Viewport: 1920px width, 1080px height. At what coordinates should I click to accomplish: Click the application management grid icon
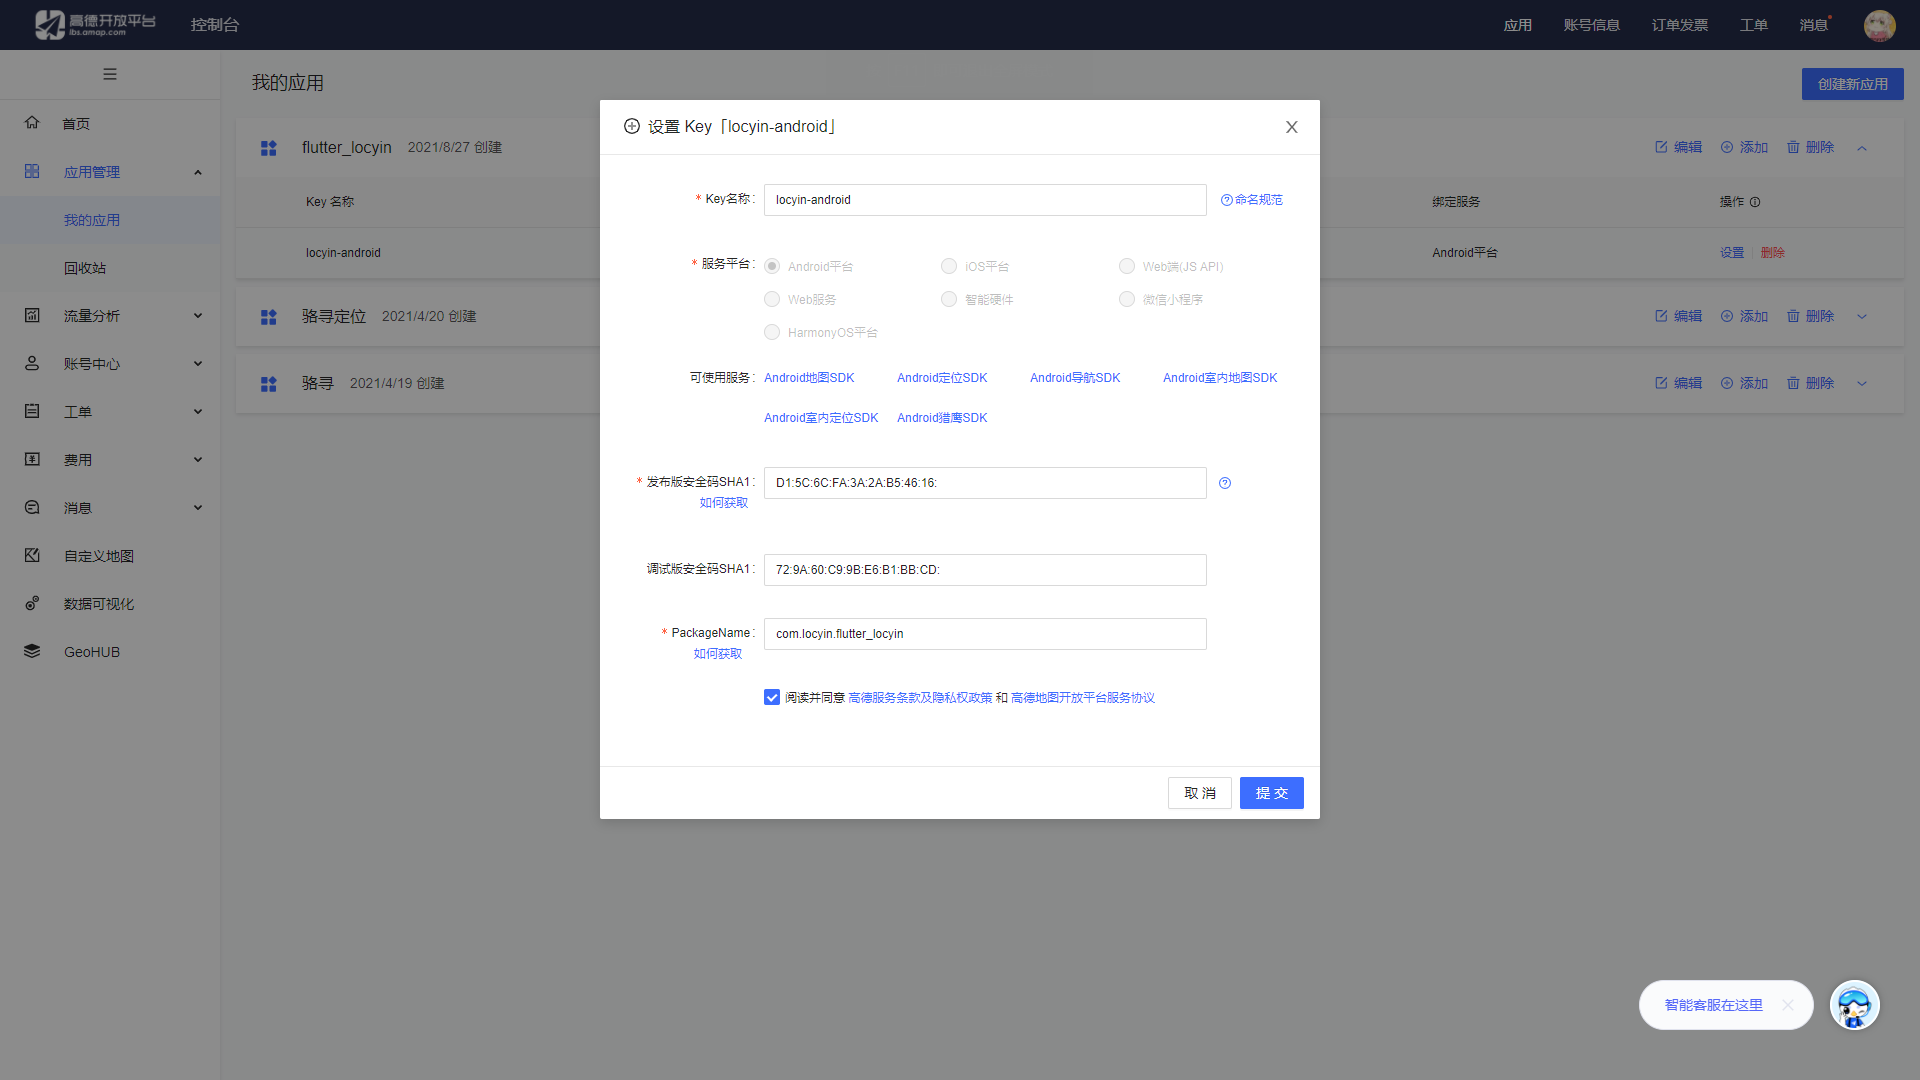[x=32, y=171]
